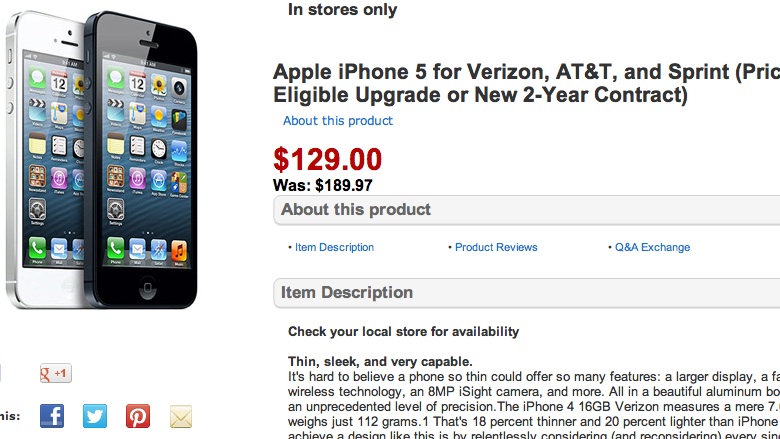The height and width of the screenshot is (439, 780).
Task: Click 'Check your local store for availability' text
Action: [x=403, y=332]
